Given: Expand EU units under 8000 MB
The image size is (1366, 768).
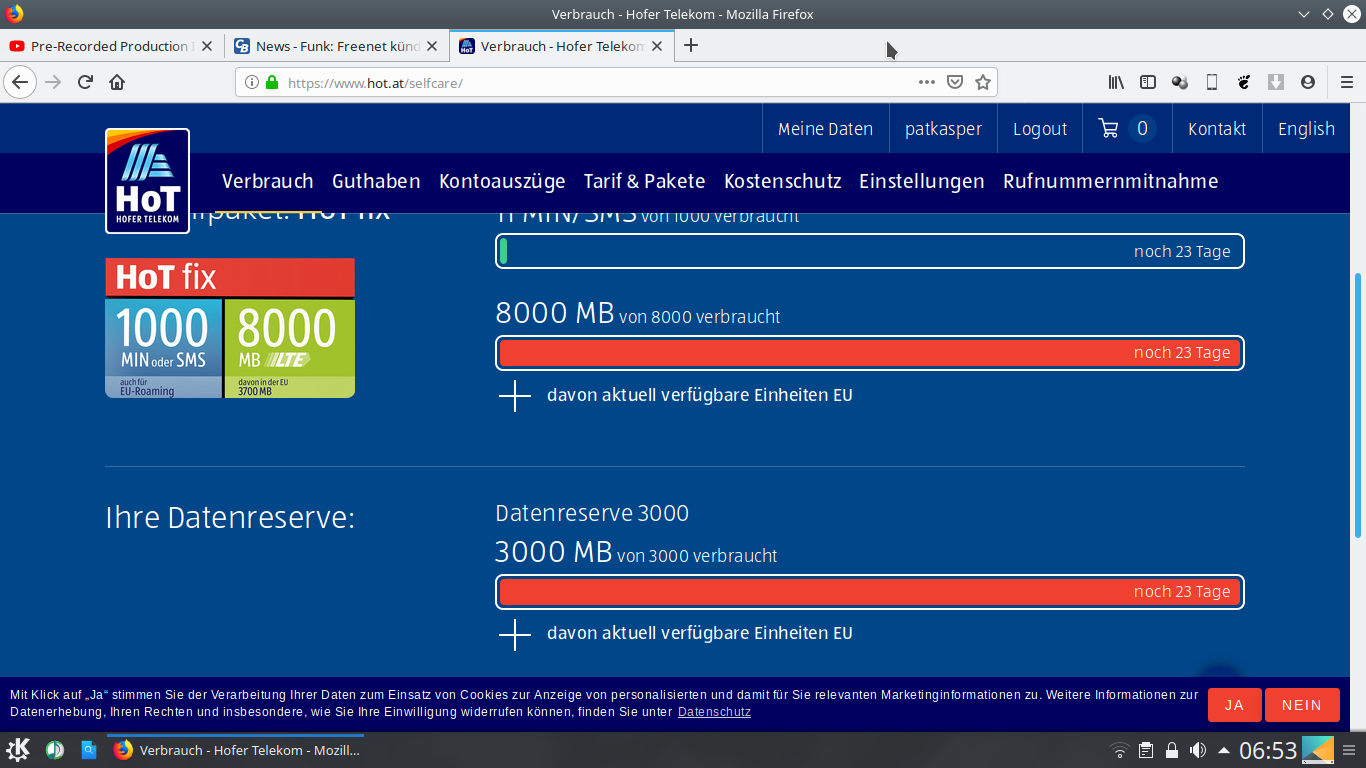Looking at the screenshot, I should [x=515, y=395].
